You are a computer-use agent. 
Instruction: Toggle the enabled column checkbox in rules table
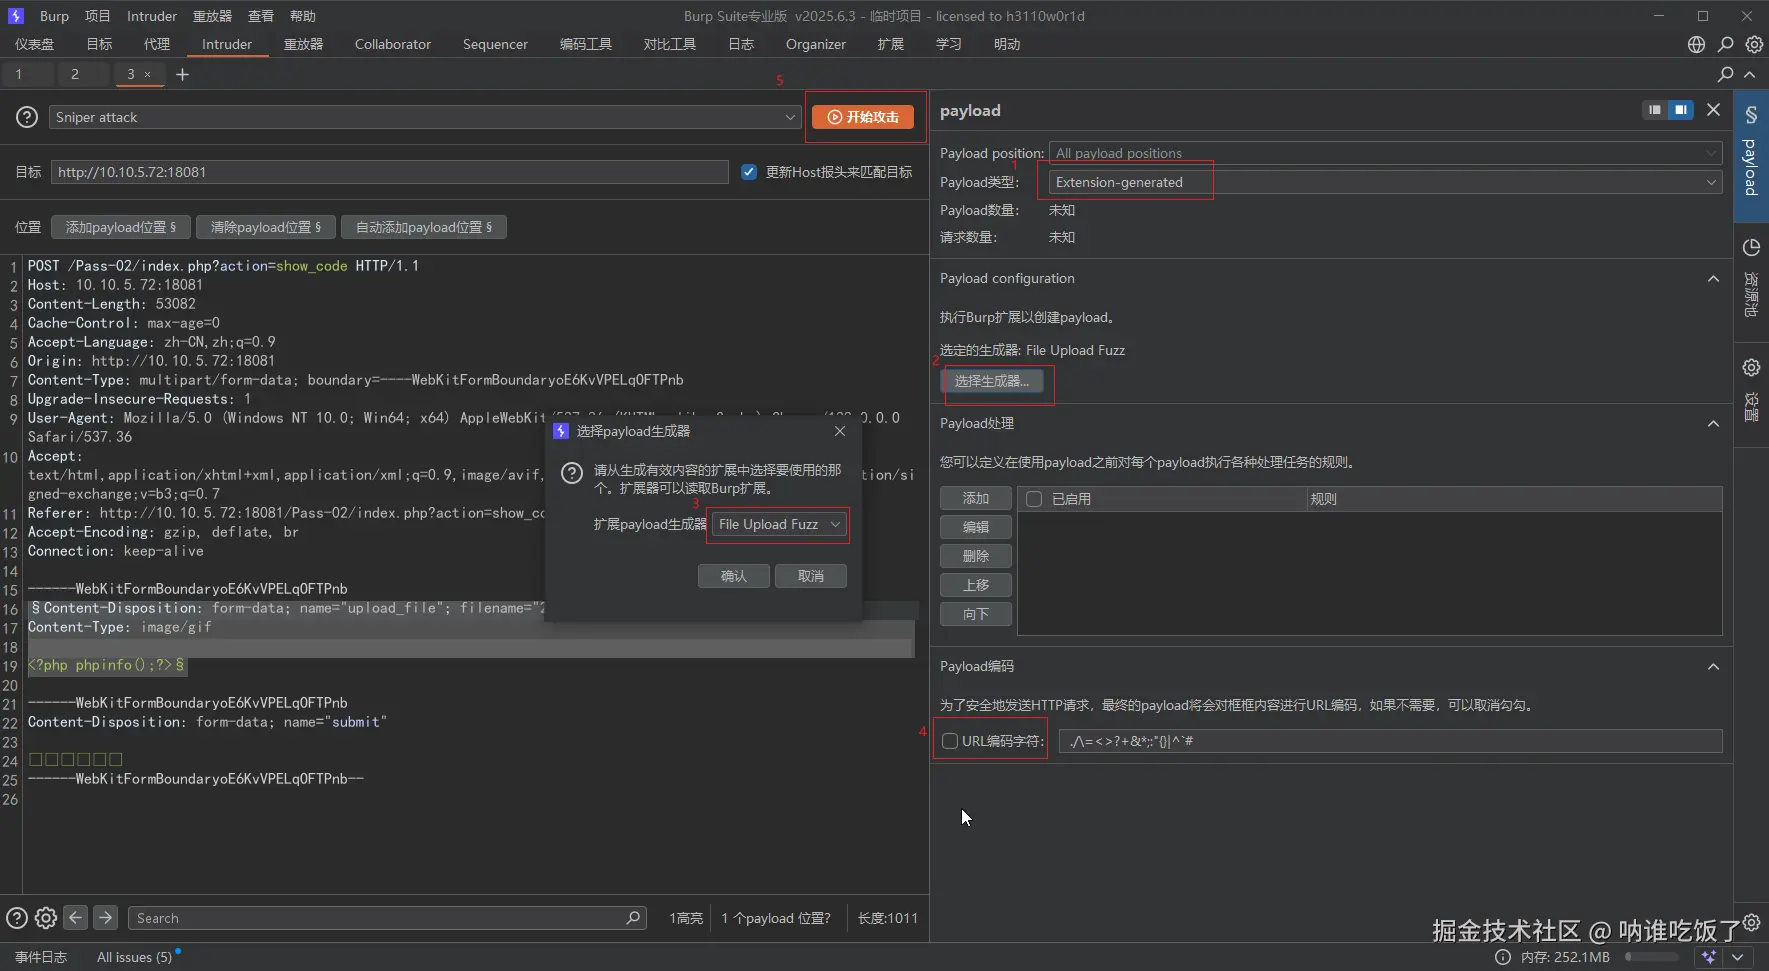pyautogui.click(x=1034, y=499)
